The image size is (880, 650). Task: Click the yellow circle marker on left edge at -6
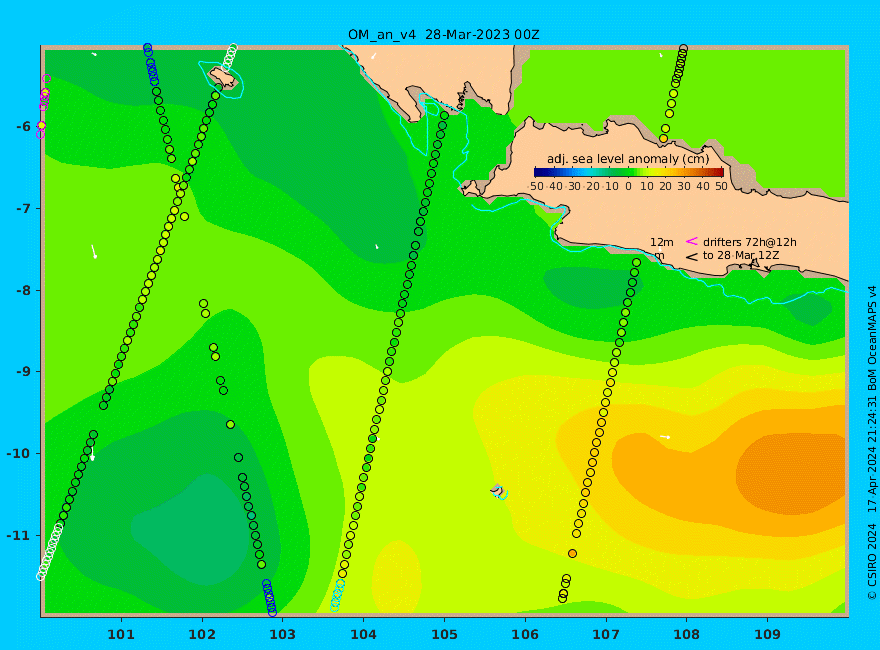[41, 126]
